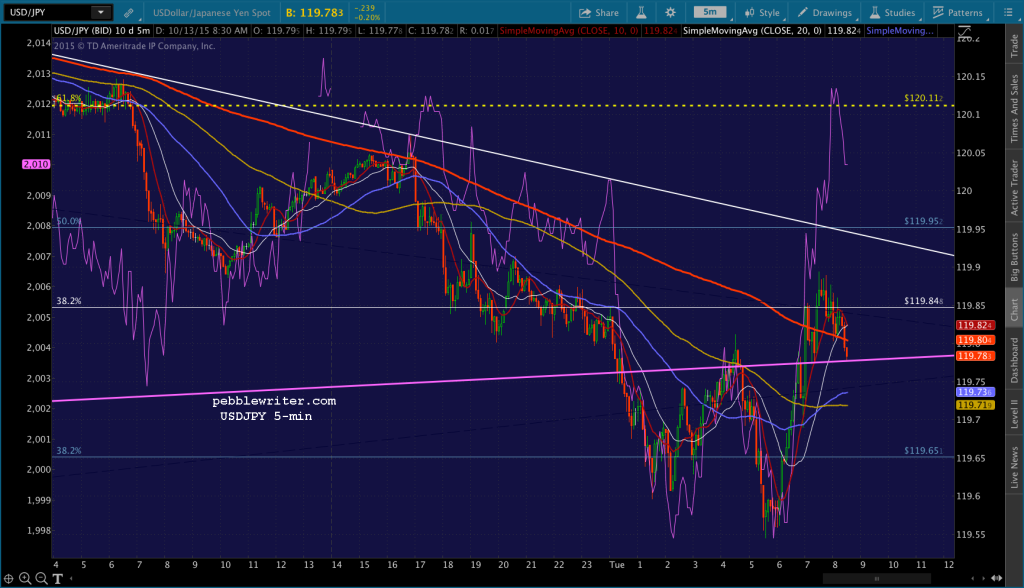Click the pebblewriter.com USDJPY 5-min annotation

point(274,408)
